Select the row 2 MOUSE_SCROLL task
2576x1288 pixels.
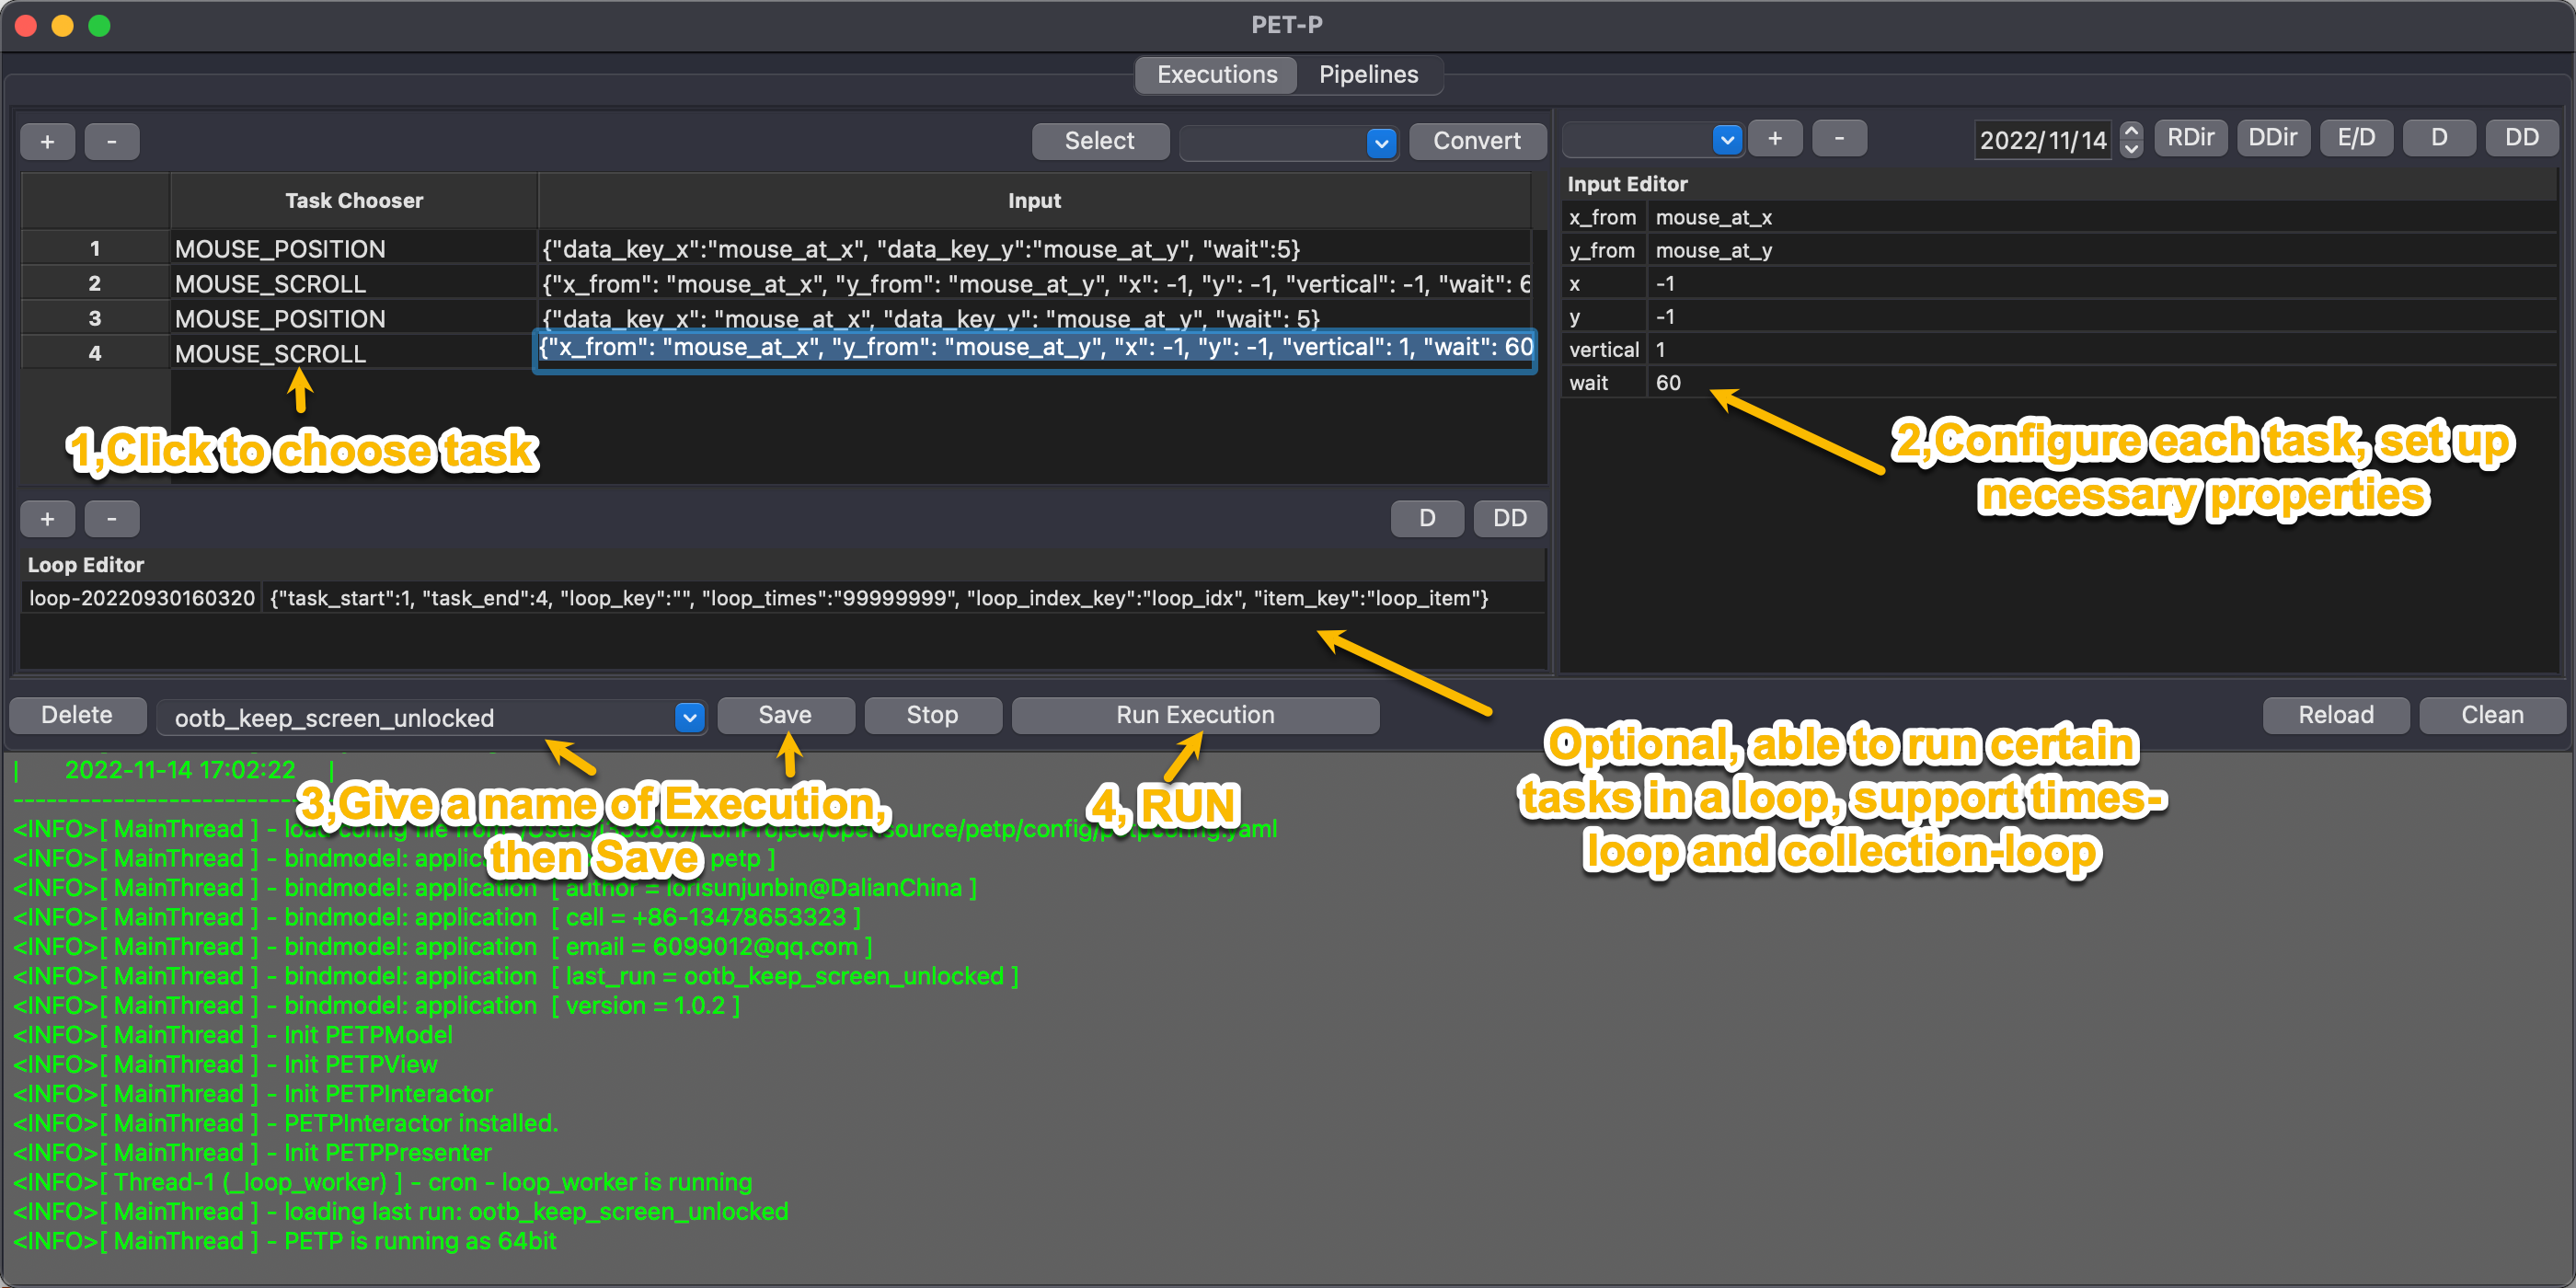[270, 284]
